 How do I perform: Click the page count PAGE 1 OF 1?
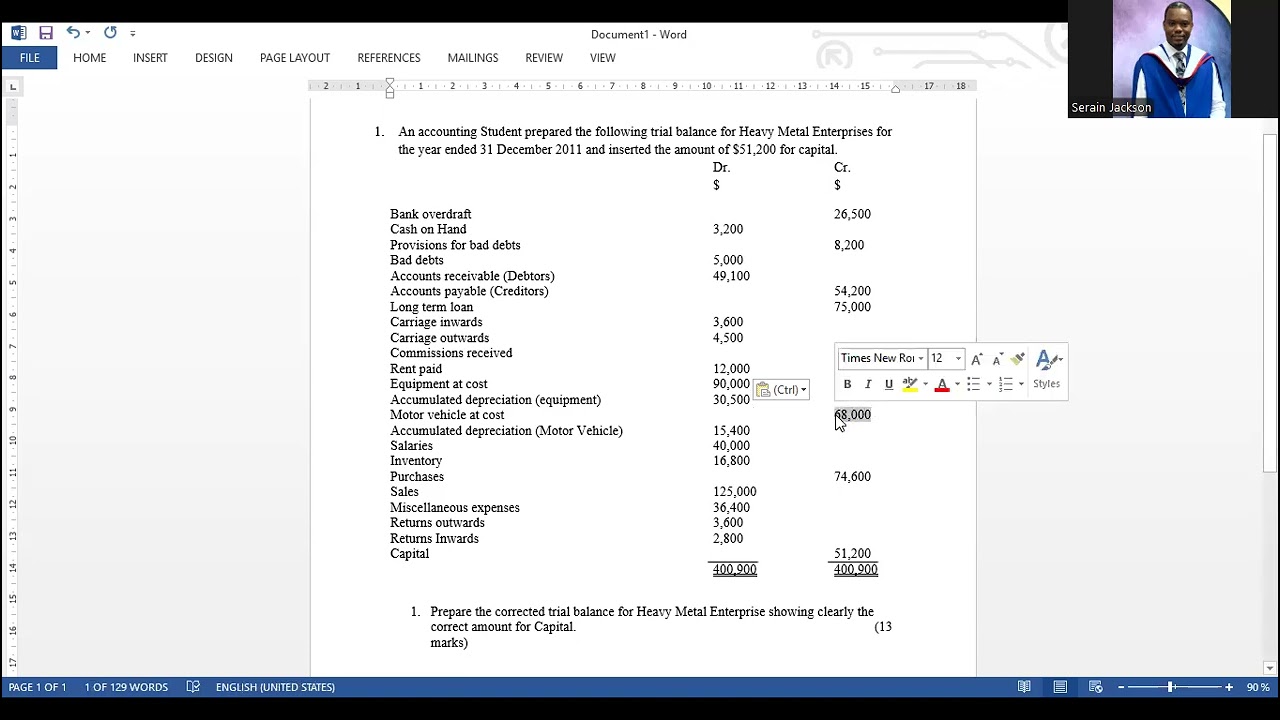point(37,687)
